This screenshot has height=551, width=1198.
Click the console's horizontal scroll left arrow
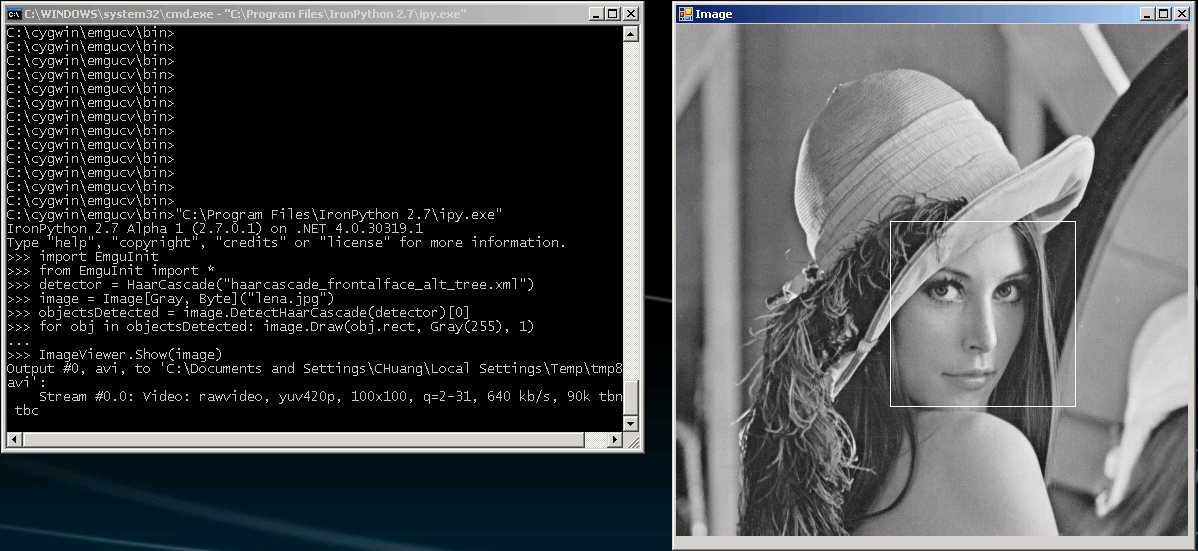(x=14, y=439)
